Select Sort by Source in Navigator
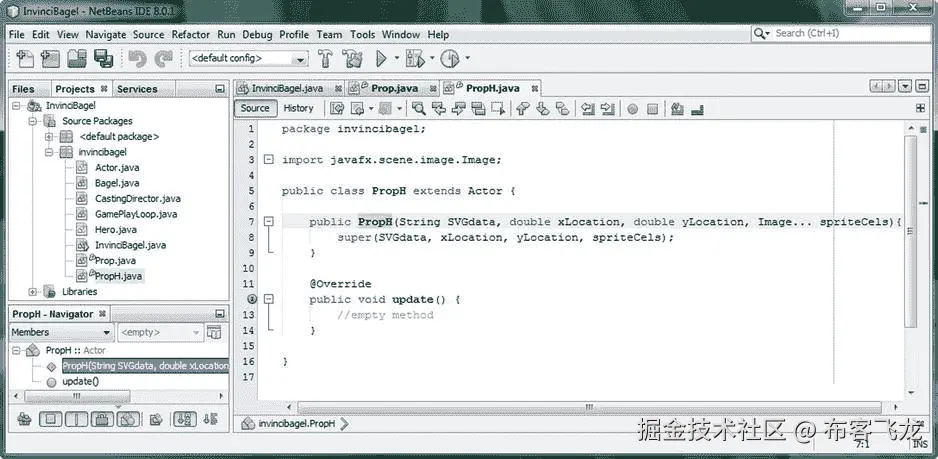 point(211,420)
